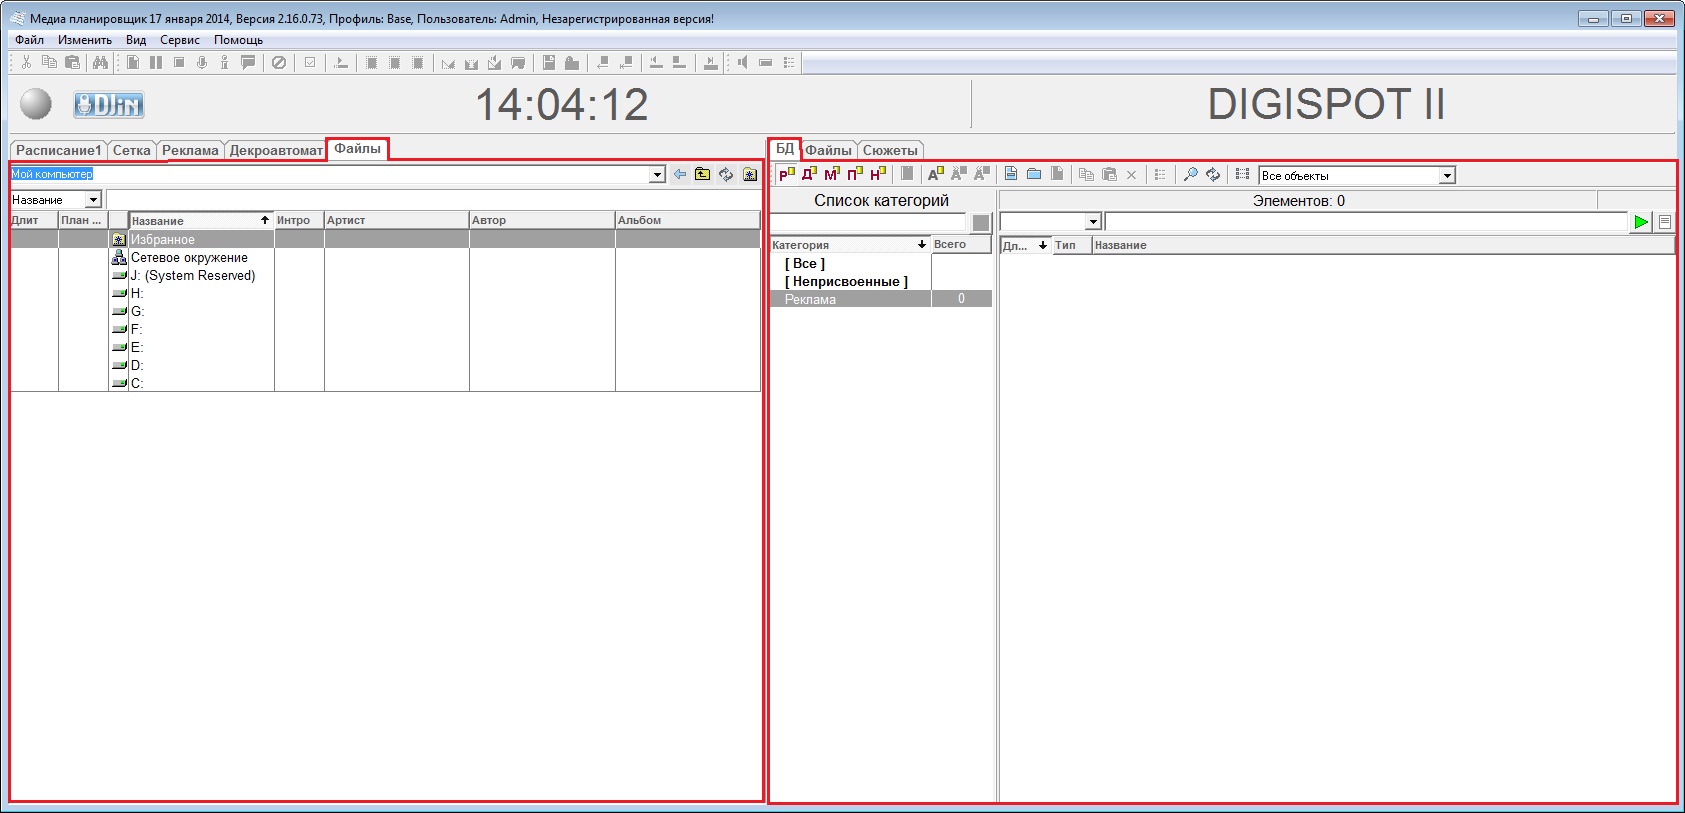The height and width of the screenshot is (813, 1685).
Task: Expand the Мой компьютер path dropdown
Action: (657, 175)
